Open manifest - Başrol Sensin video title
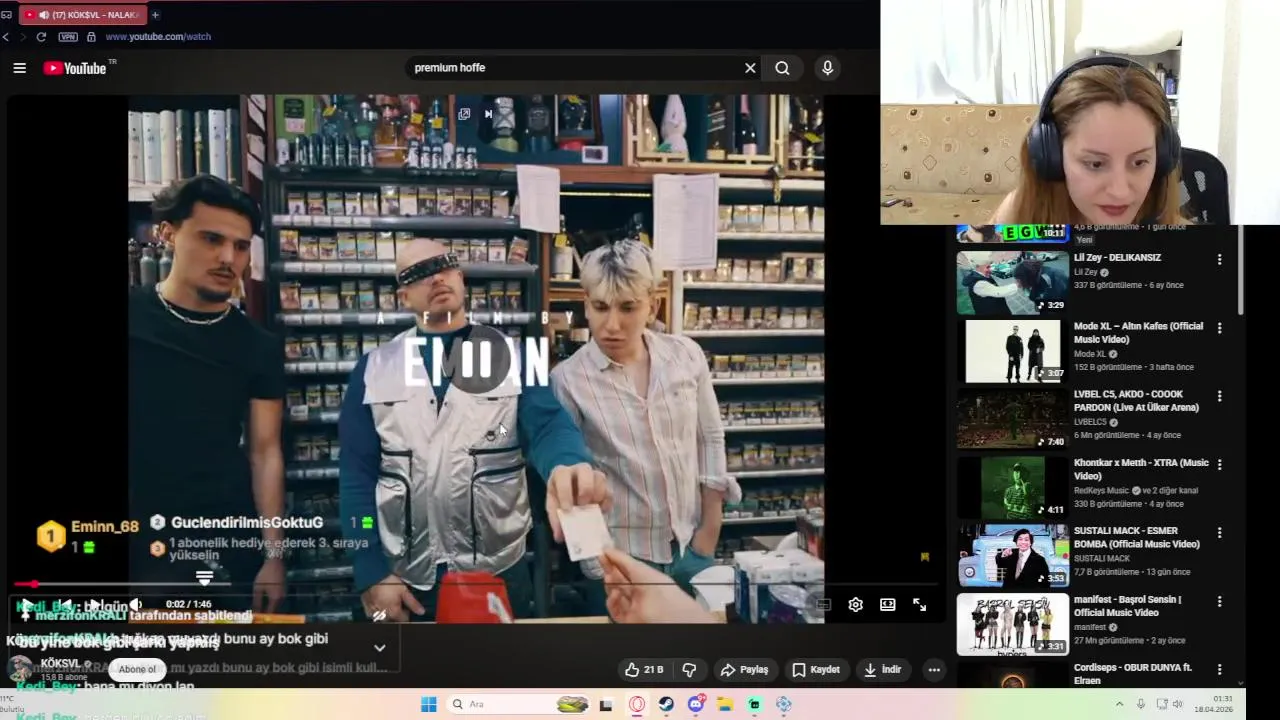 1127,606
